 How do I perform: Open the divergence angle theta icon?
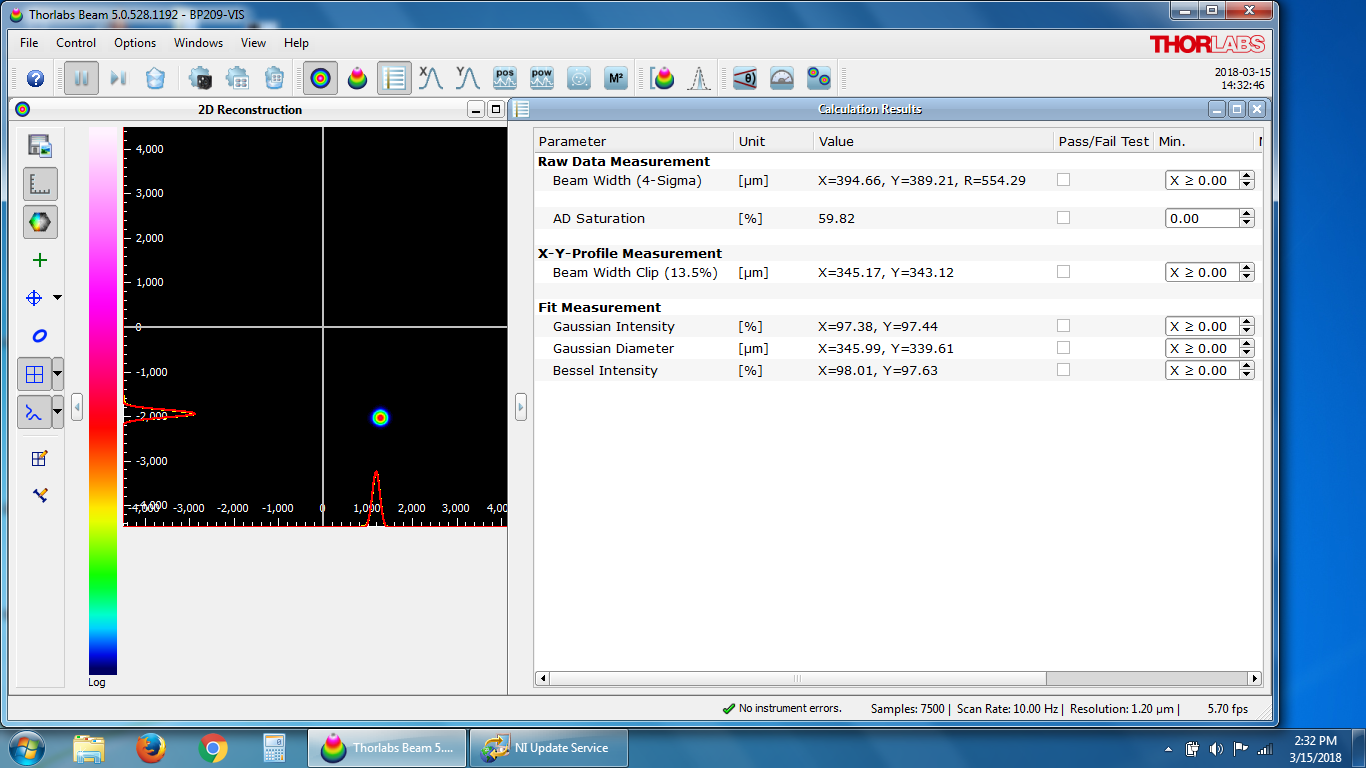point(745,78)
